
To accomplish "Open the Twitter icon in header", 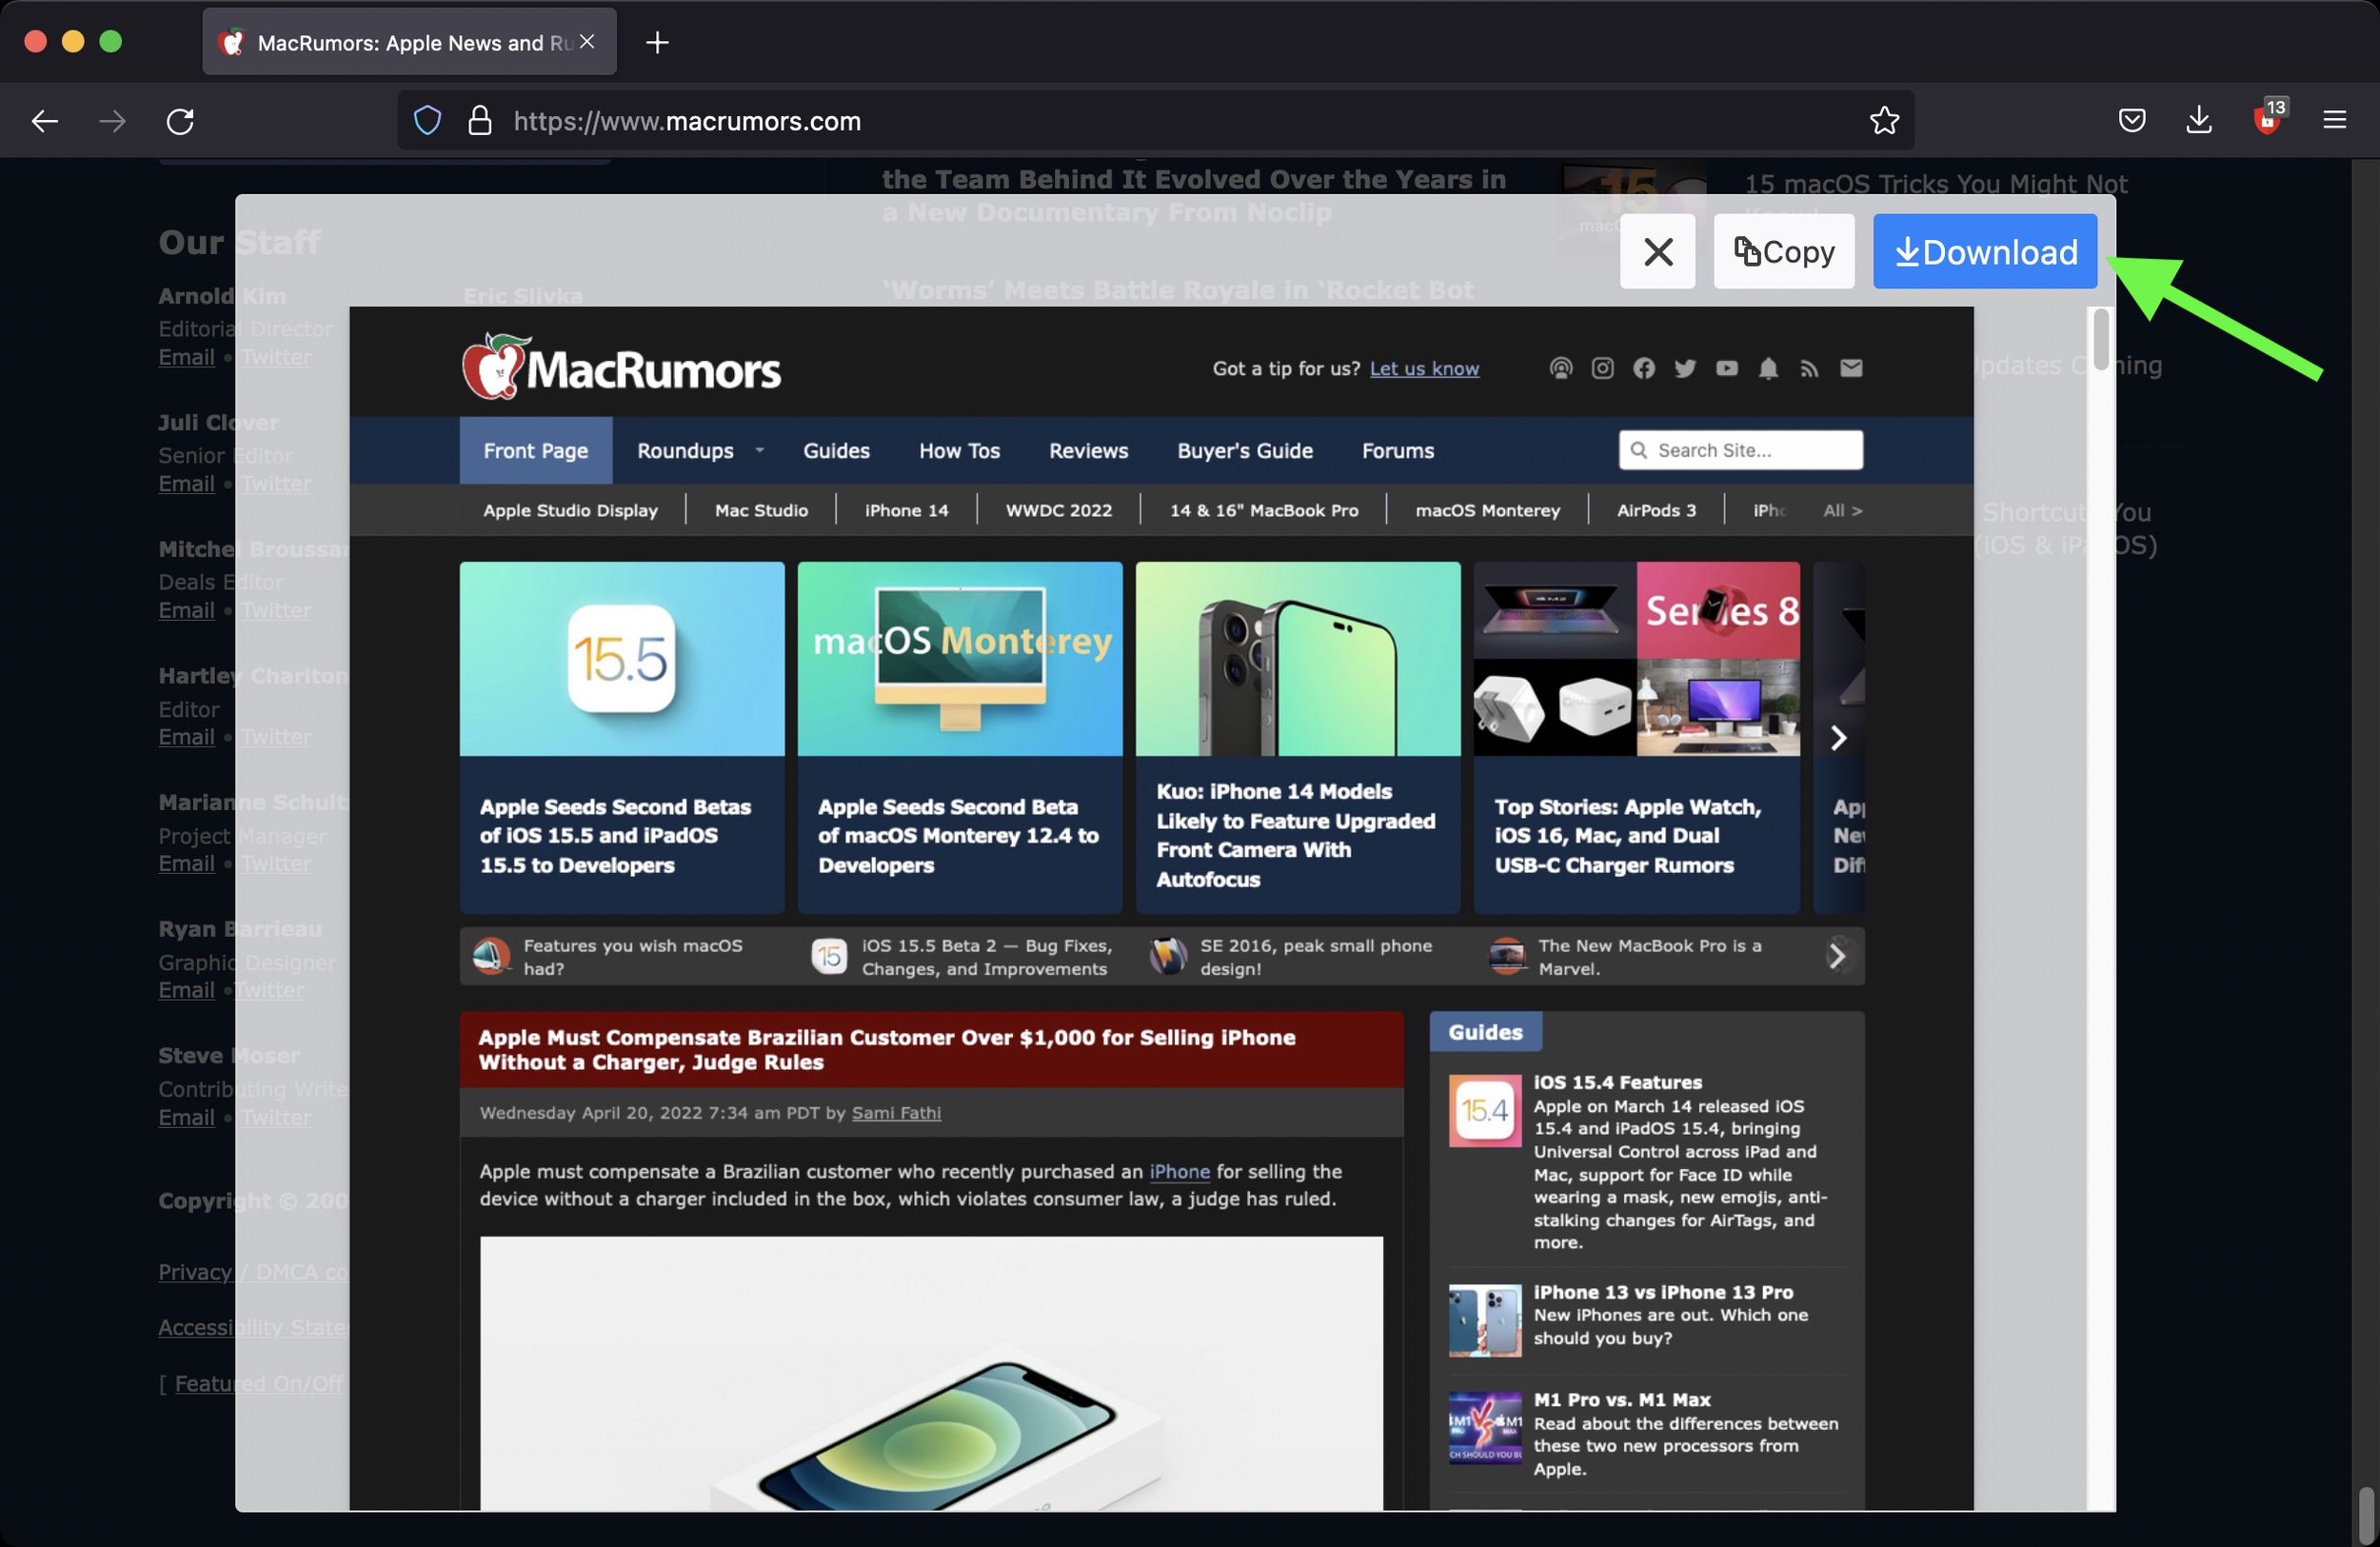I will point(1685,368).
